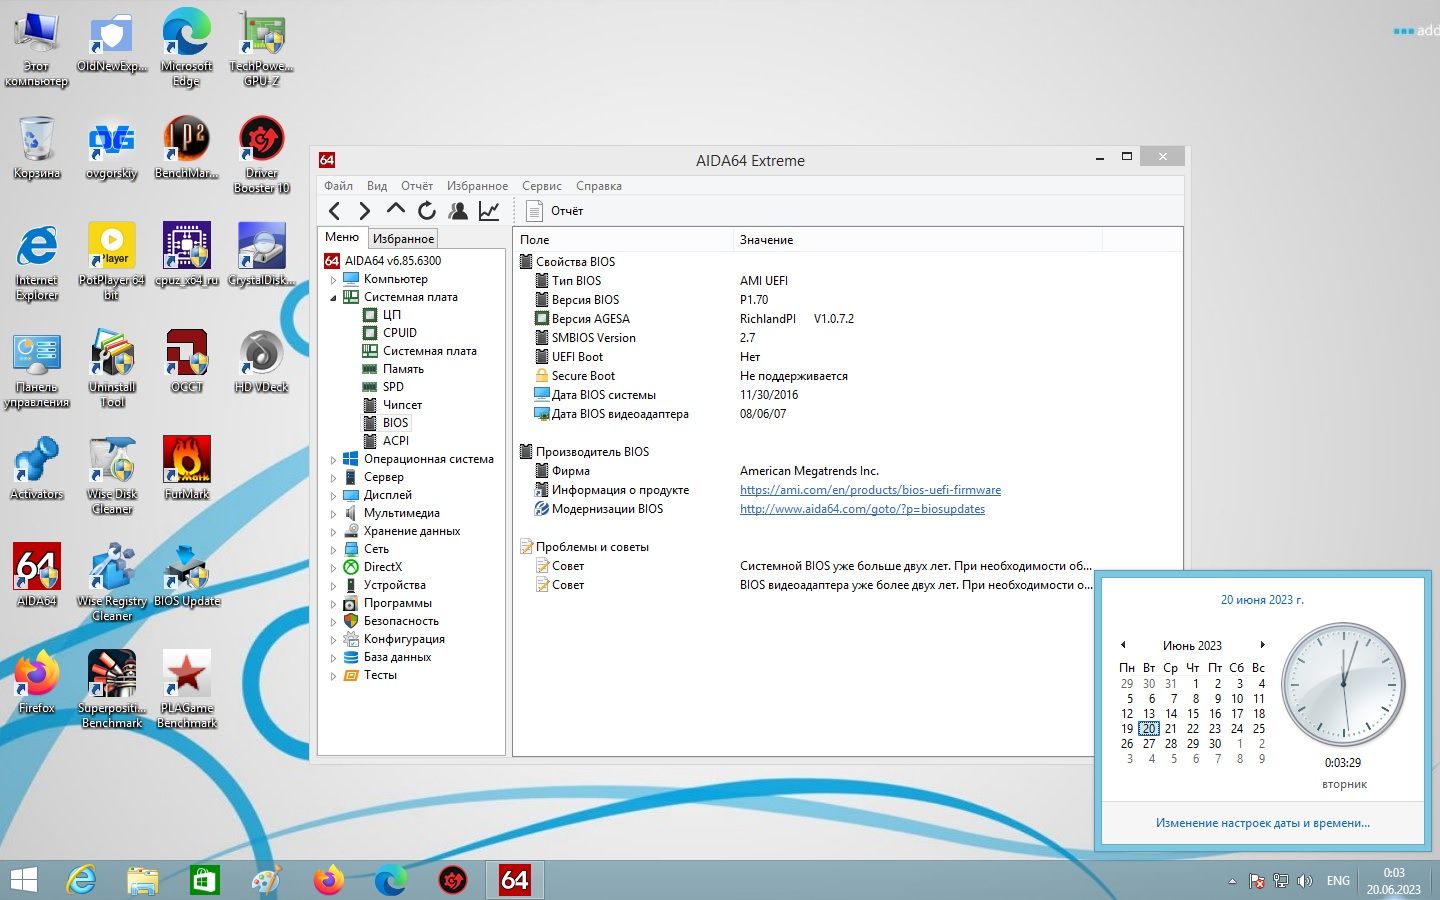Expand the Компьютер tree node

[334, 280]
